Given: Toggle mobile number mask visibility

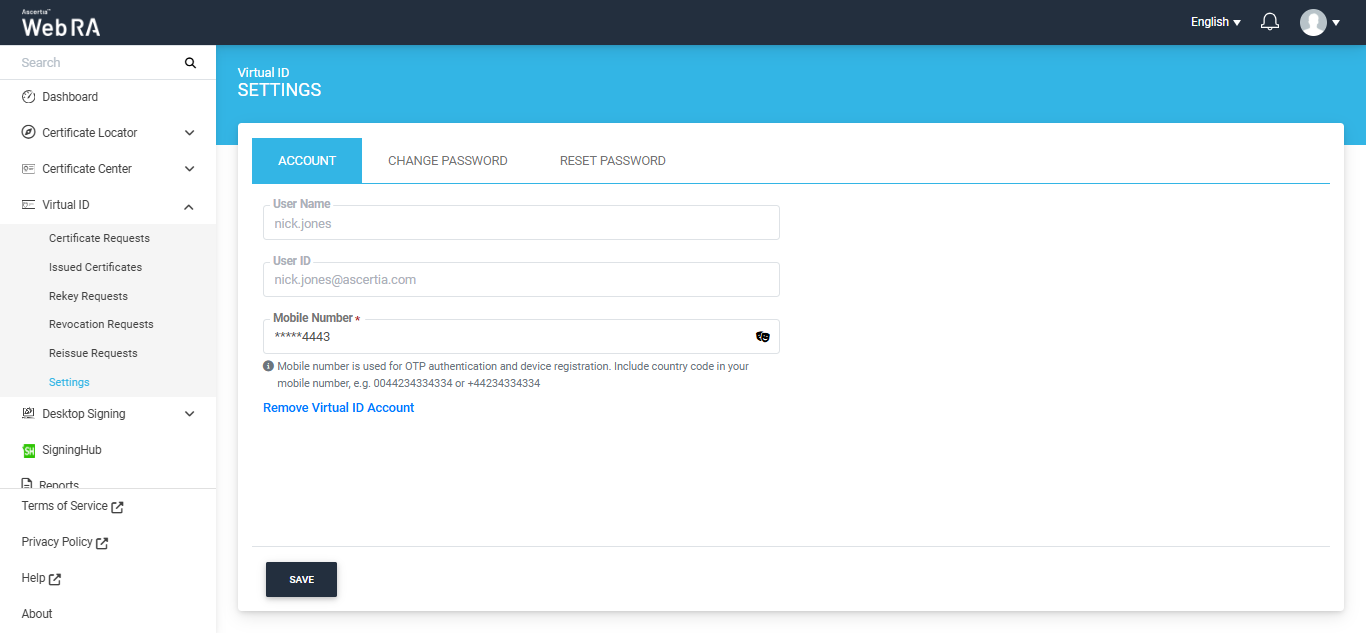Looking at the screenshot, I should click(x=762, y=337).
